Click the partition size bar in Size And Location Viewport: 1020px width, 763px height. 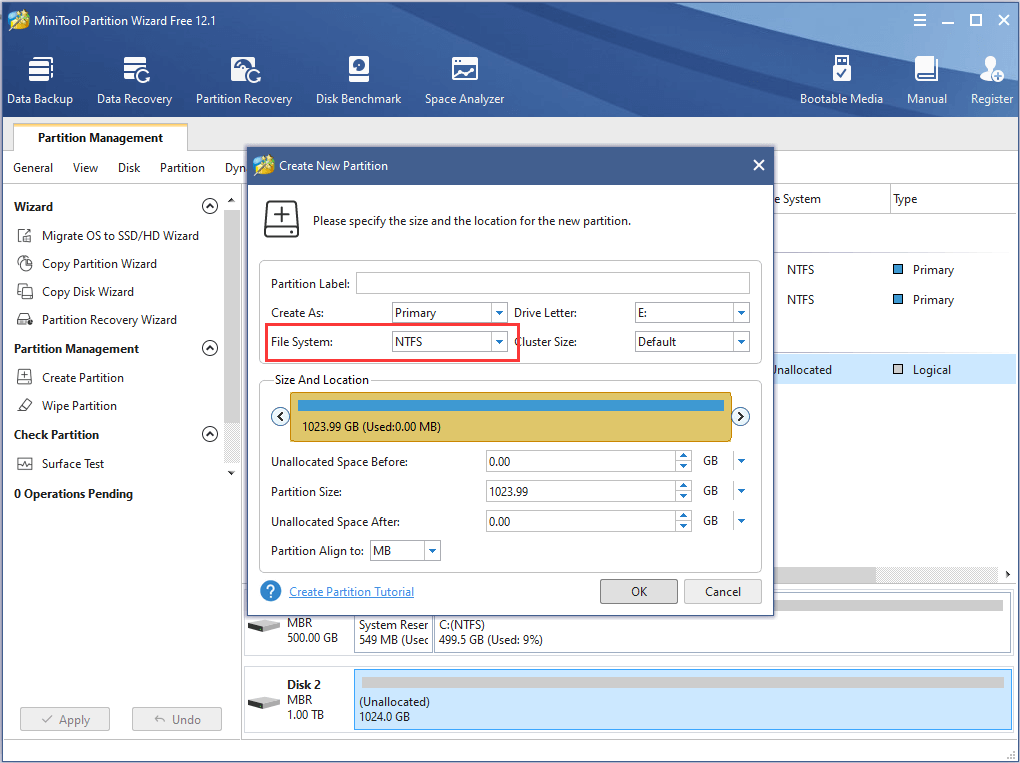[x=511, y=417]
